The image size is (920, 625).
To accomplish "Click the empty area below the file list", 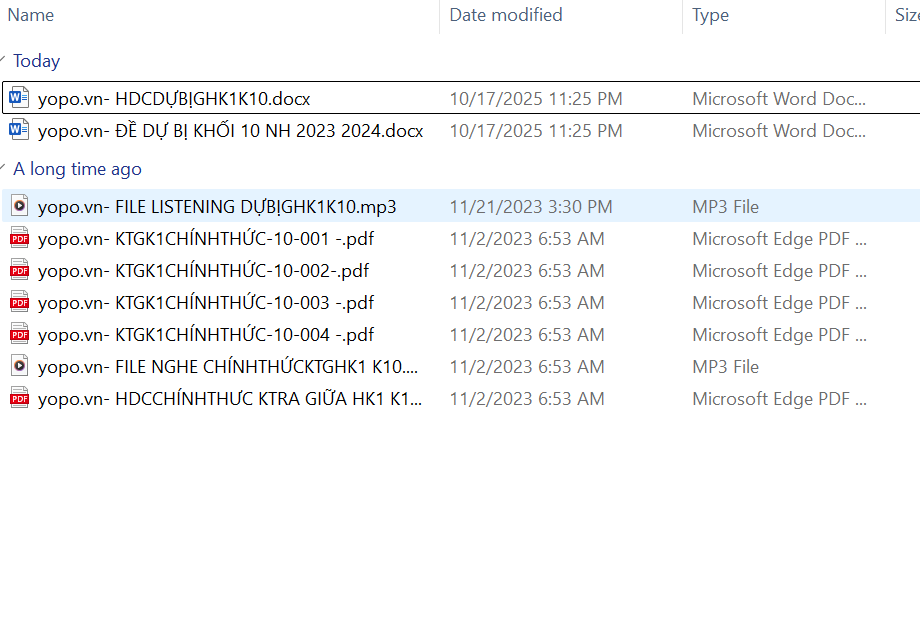I will pos(460,520).
